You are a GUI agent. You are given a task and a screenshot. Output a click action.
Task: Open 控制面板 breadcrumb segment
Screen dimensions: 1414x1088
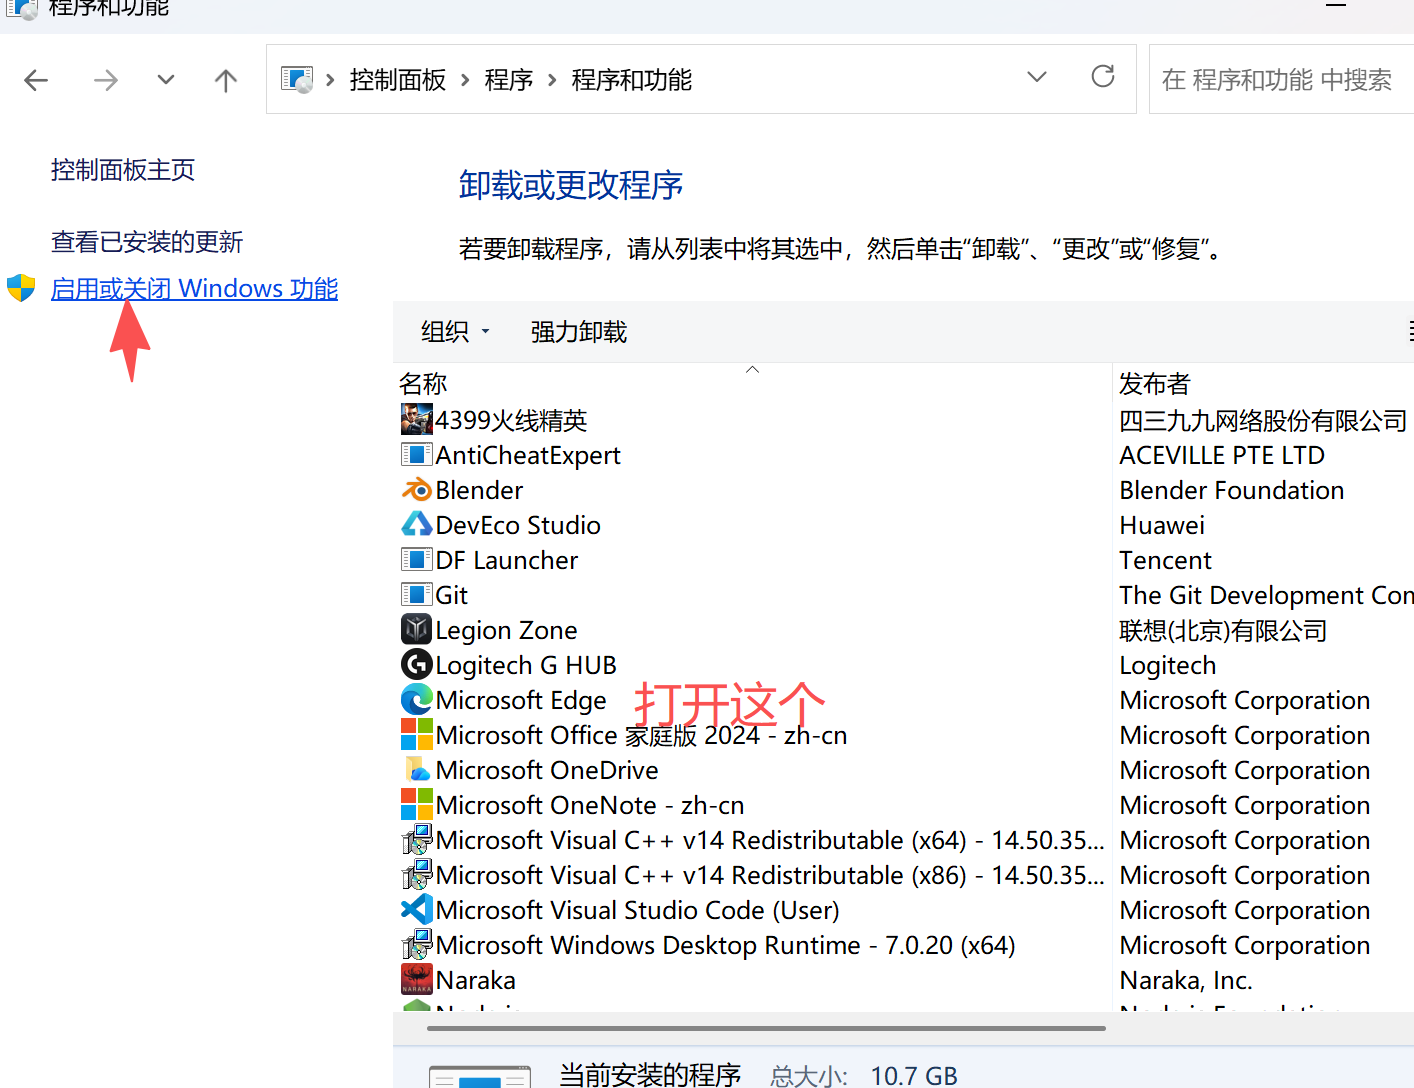[398, 80]
